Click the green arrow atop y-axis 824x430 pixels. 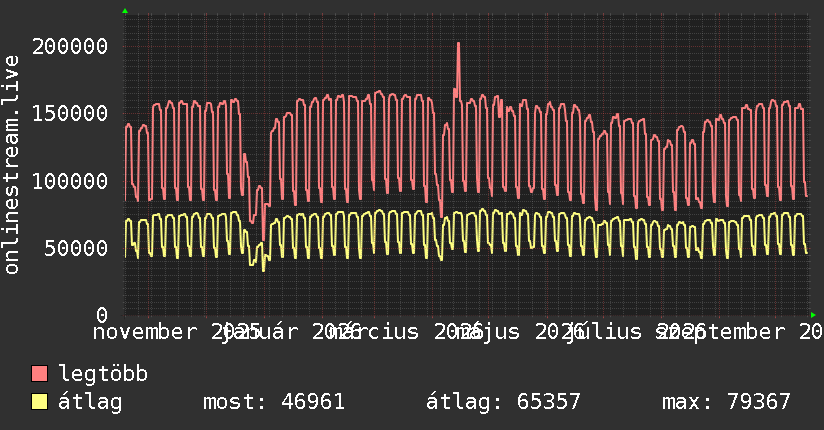[x=125, y=11]
